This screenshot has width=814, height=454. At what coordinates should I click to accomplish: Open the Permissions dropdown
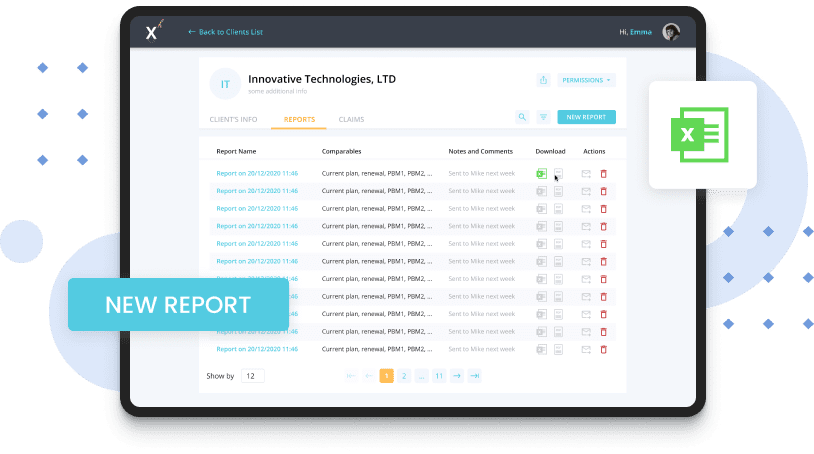(586, 80)
